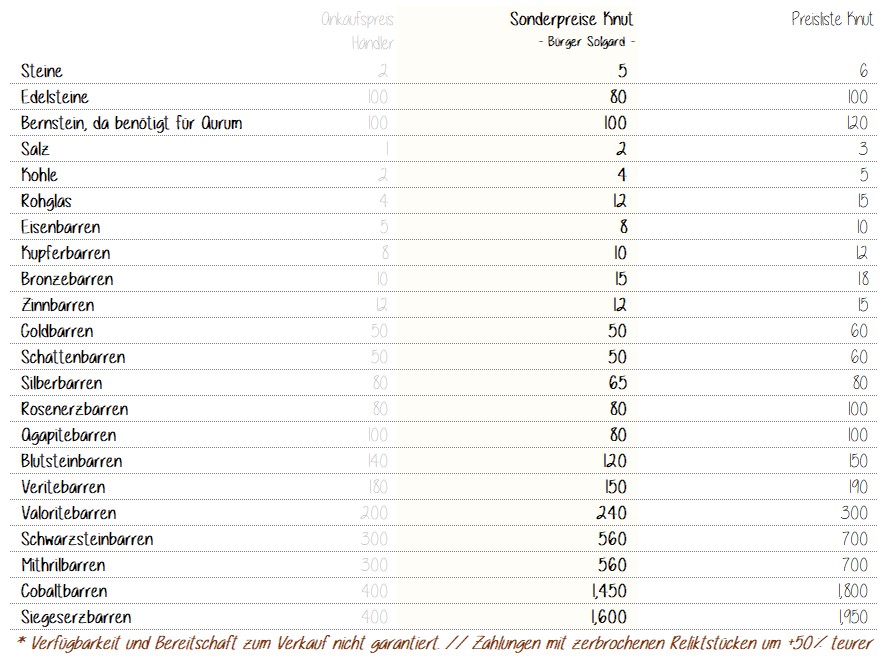
Task: Click the "Preisliste Knut" column header
Action: 832,19
